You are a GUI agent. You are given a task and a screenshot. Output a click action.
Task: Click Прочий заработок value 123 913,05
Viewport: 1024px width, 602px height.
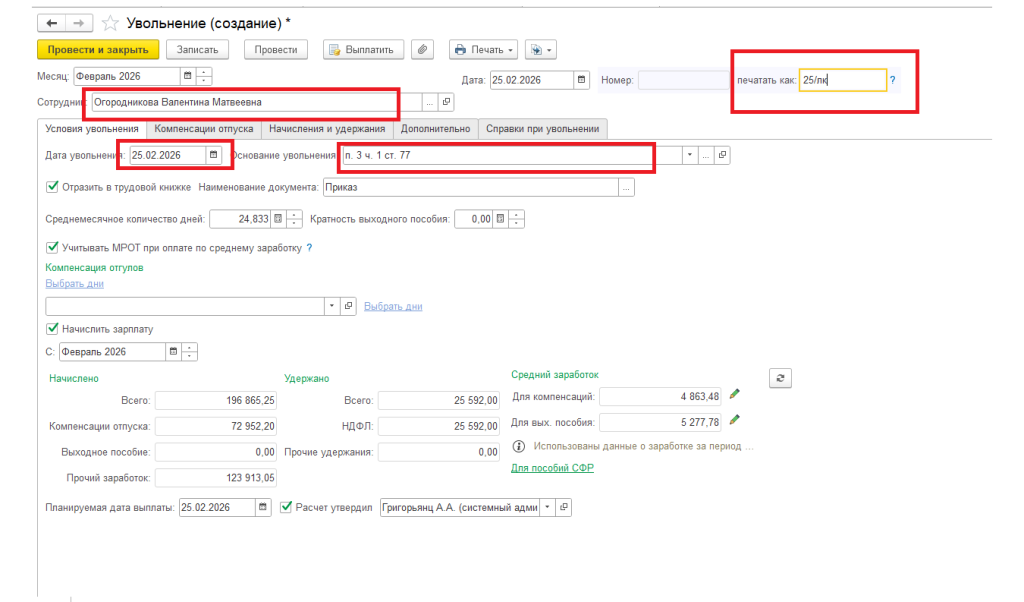216,478
